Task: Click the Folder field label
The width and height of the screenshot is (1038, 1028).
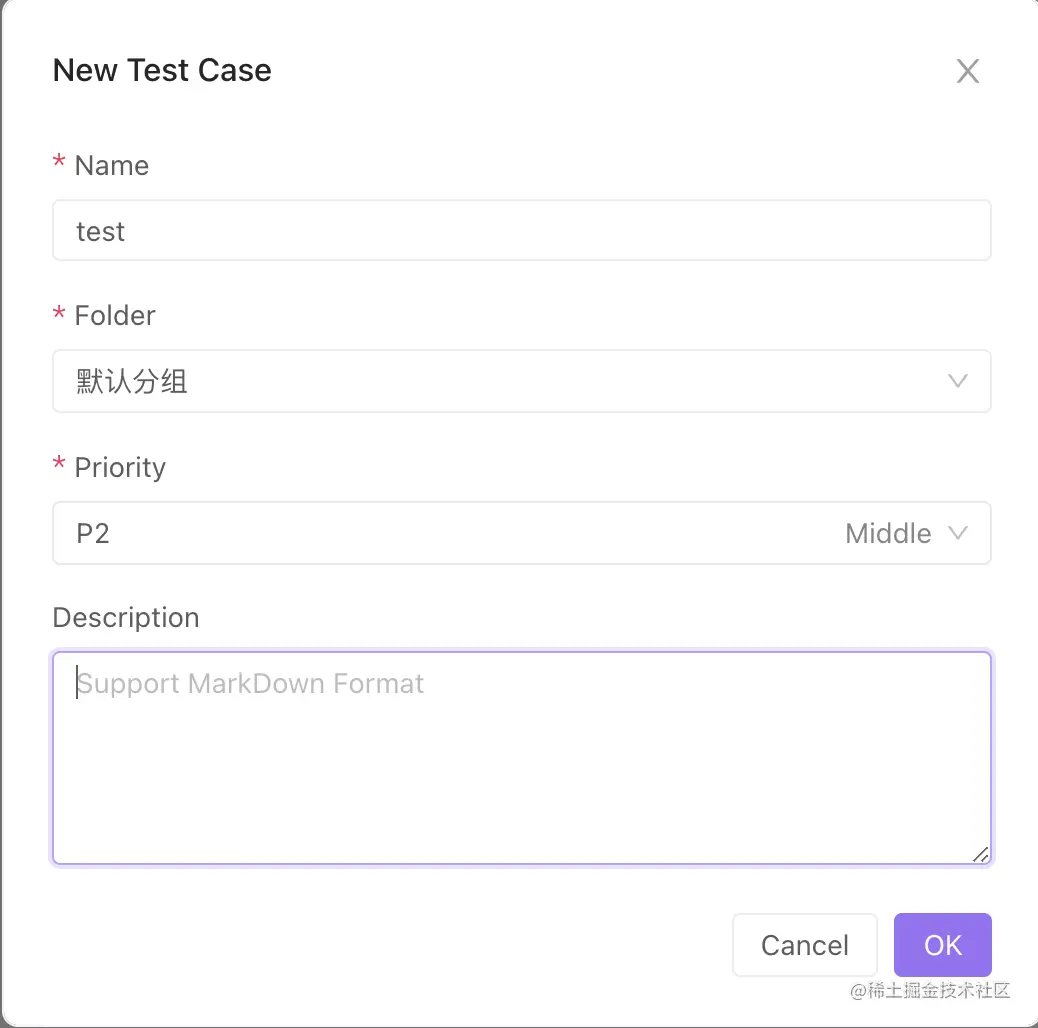Action: coord(115,316)
